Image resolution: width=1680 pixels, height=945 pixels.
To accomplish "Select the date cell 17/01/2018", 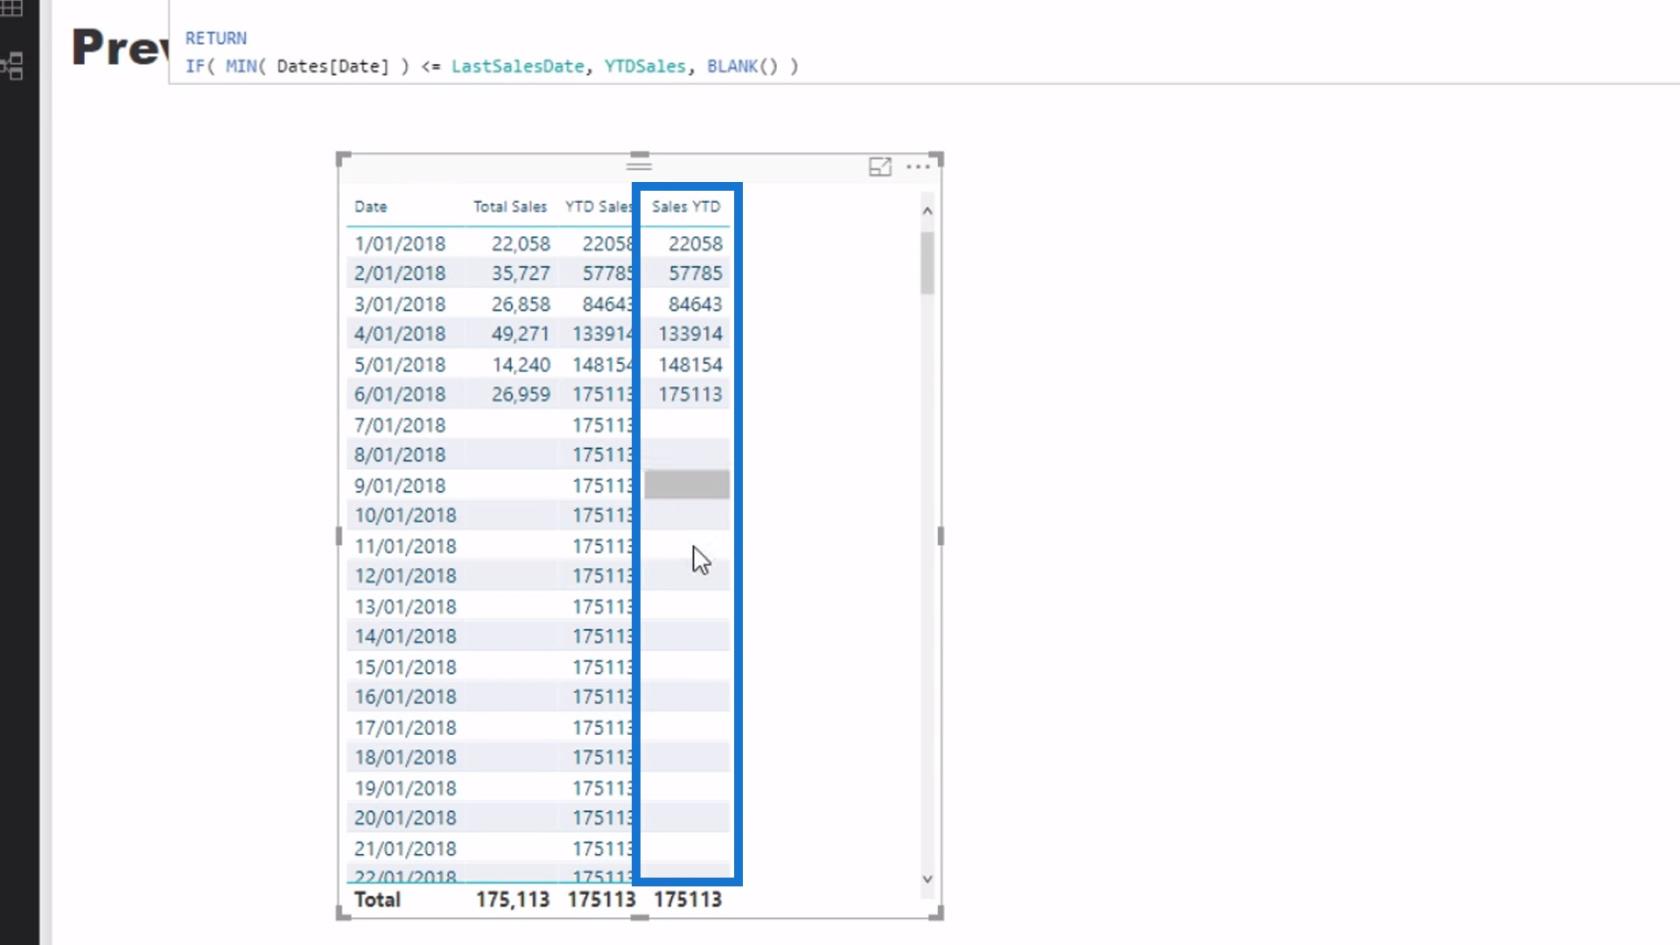I will pyautogui.click(x=405, y=728).
